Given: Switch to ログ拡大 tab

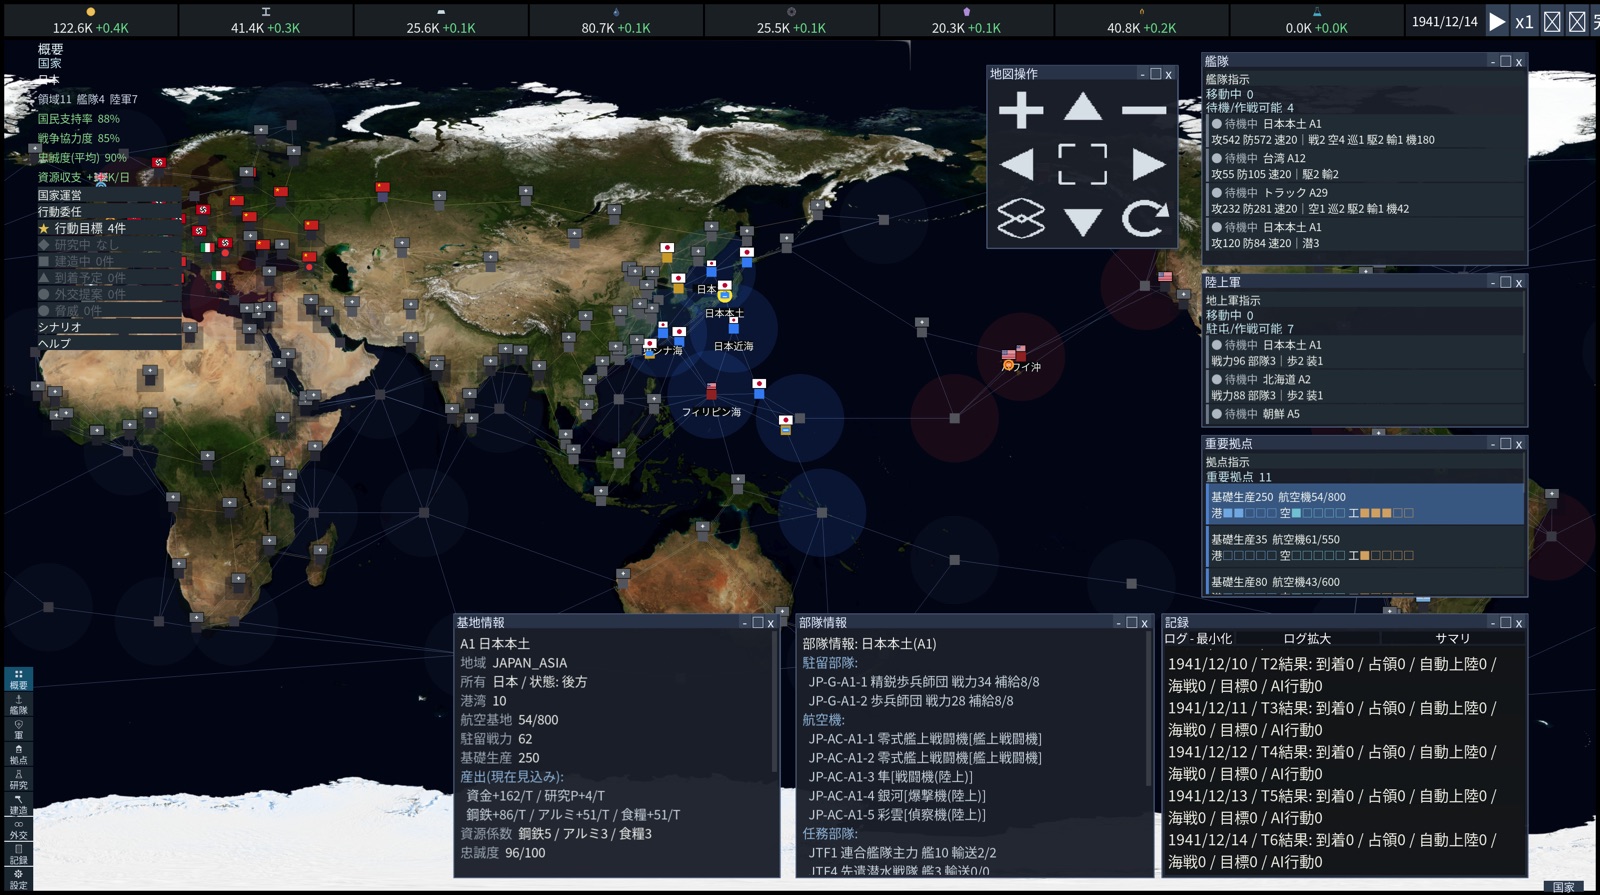Looking at the screenshot, I should coord(1307,638).
